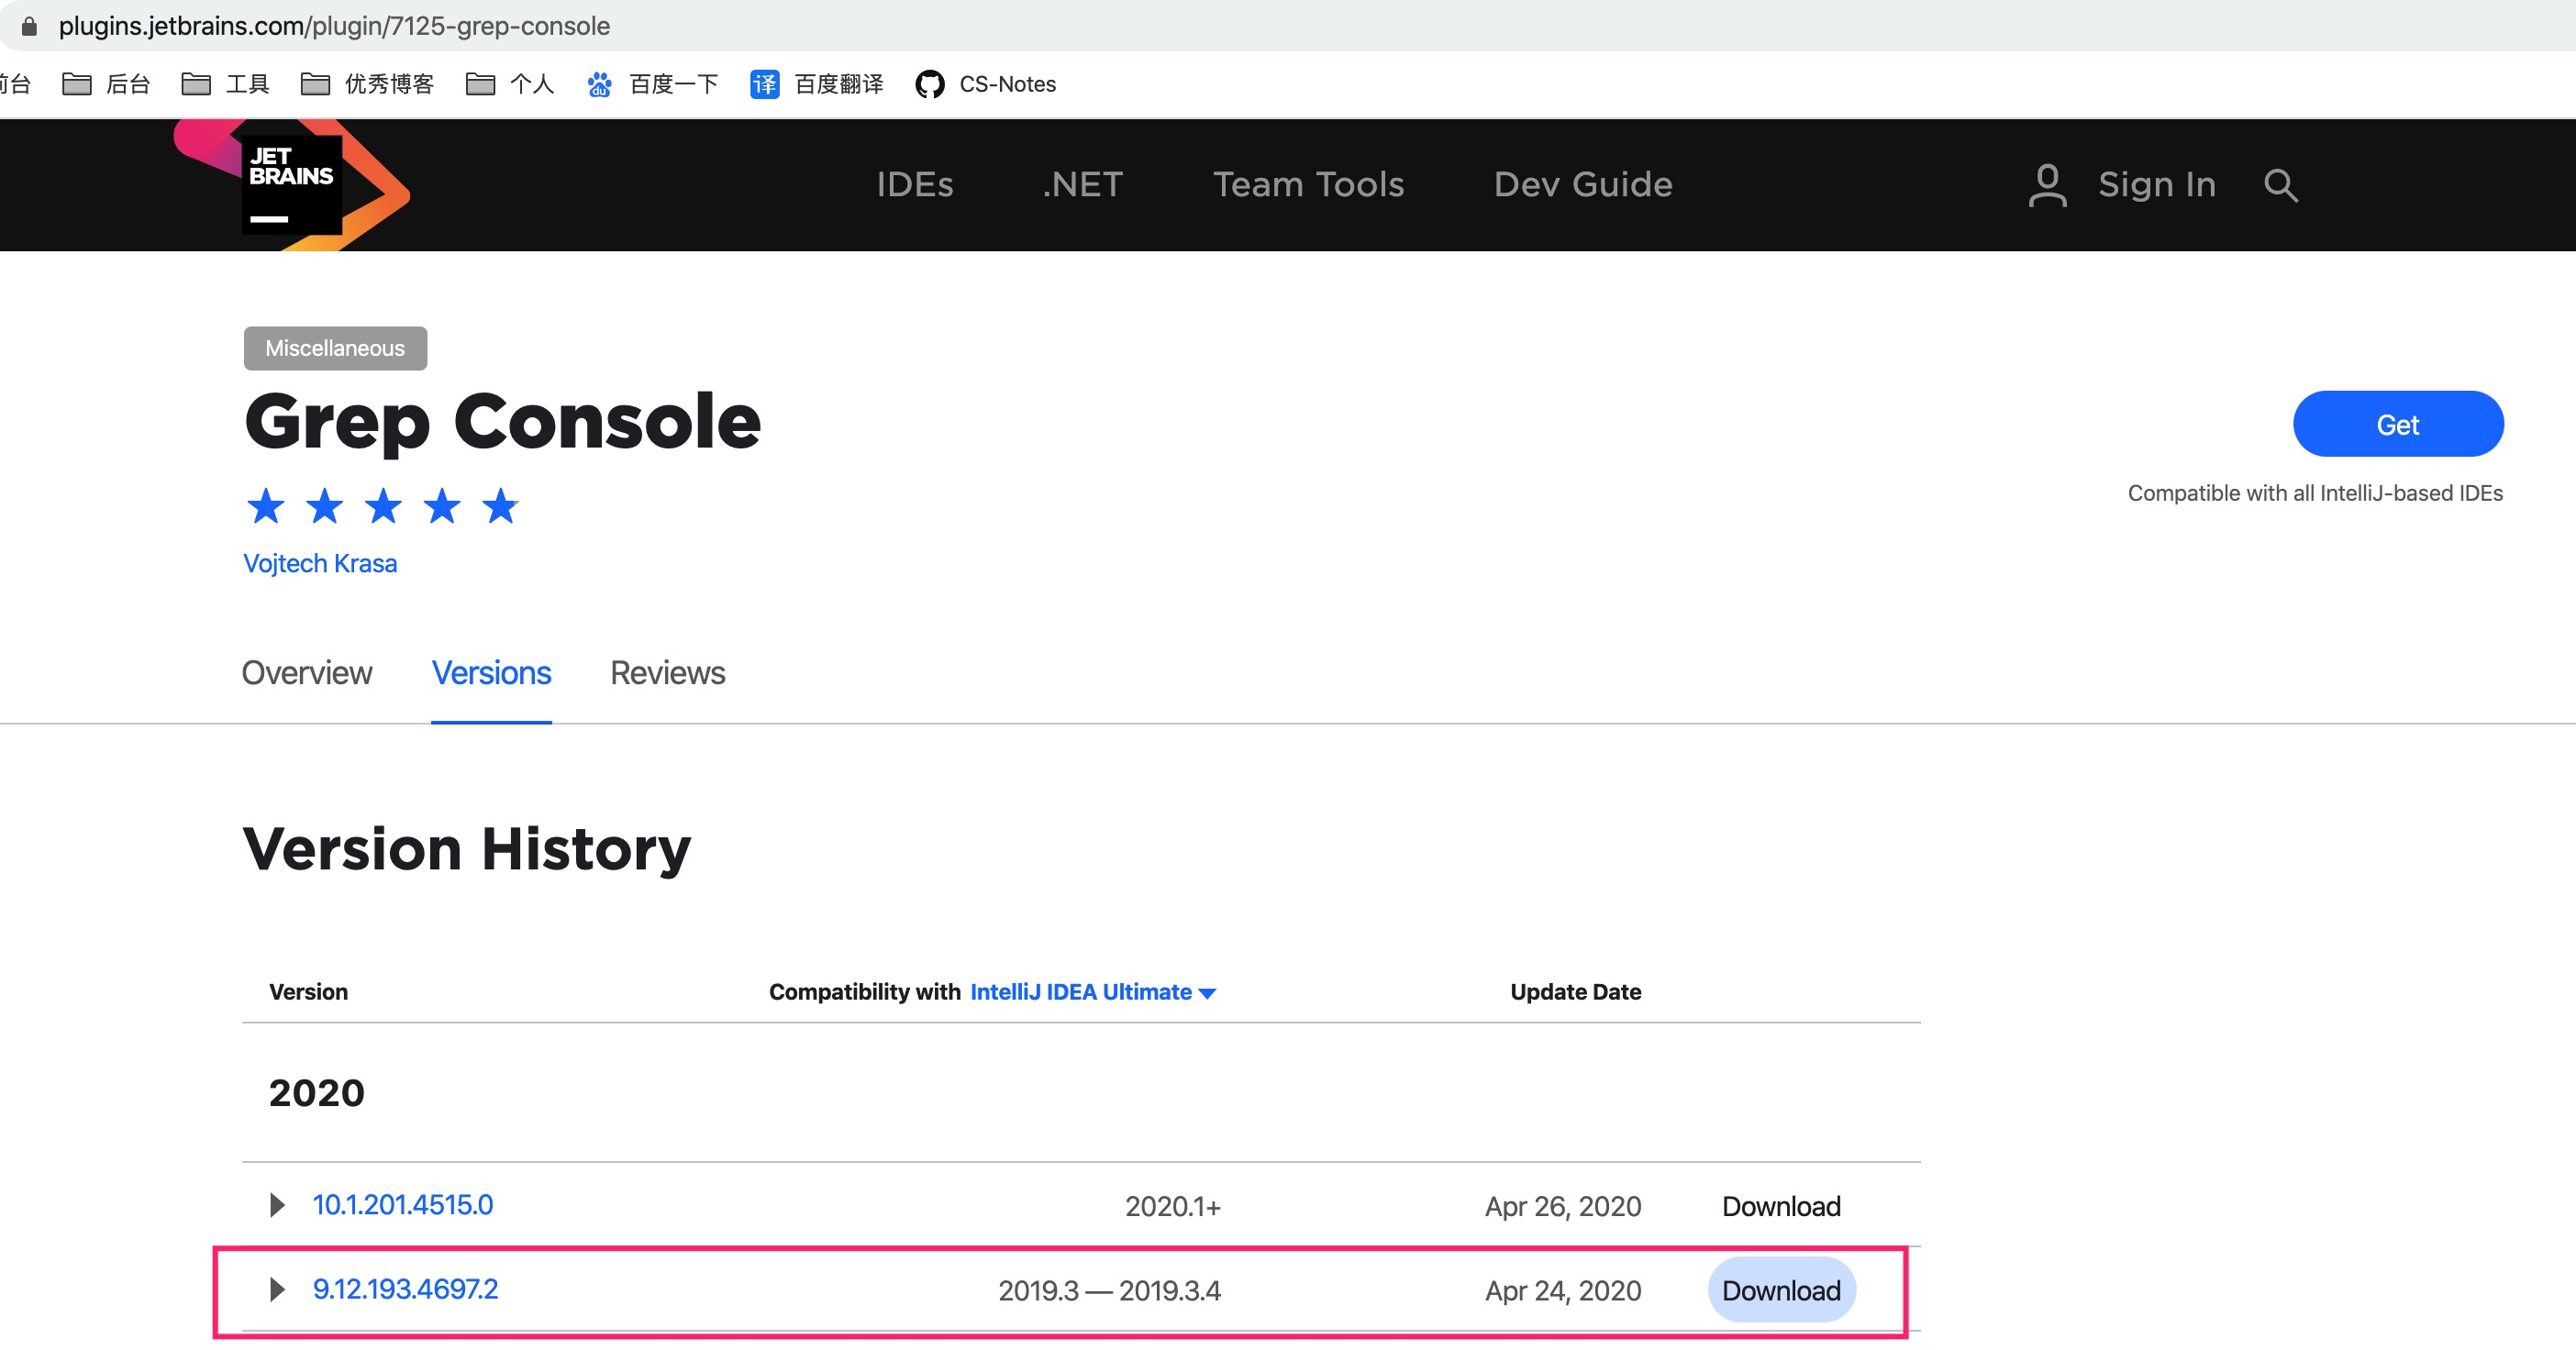
Task: Open the IDEs menu
Action: tap(915, 185)
